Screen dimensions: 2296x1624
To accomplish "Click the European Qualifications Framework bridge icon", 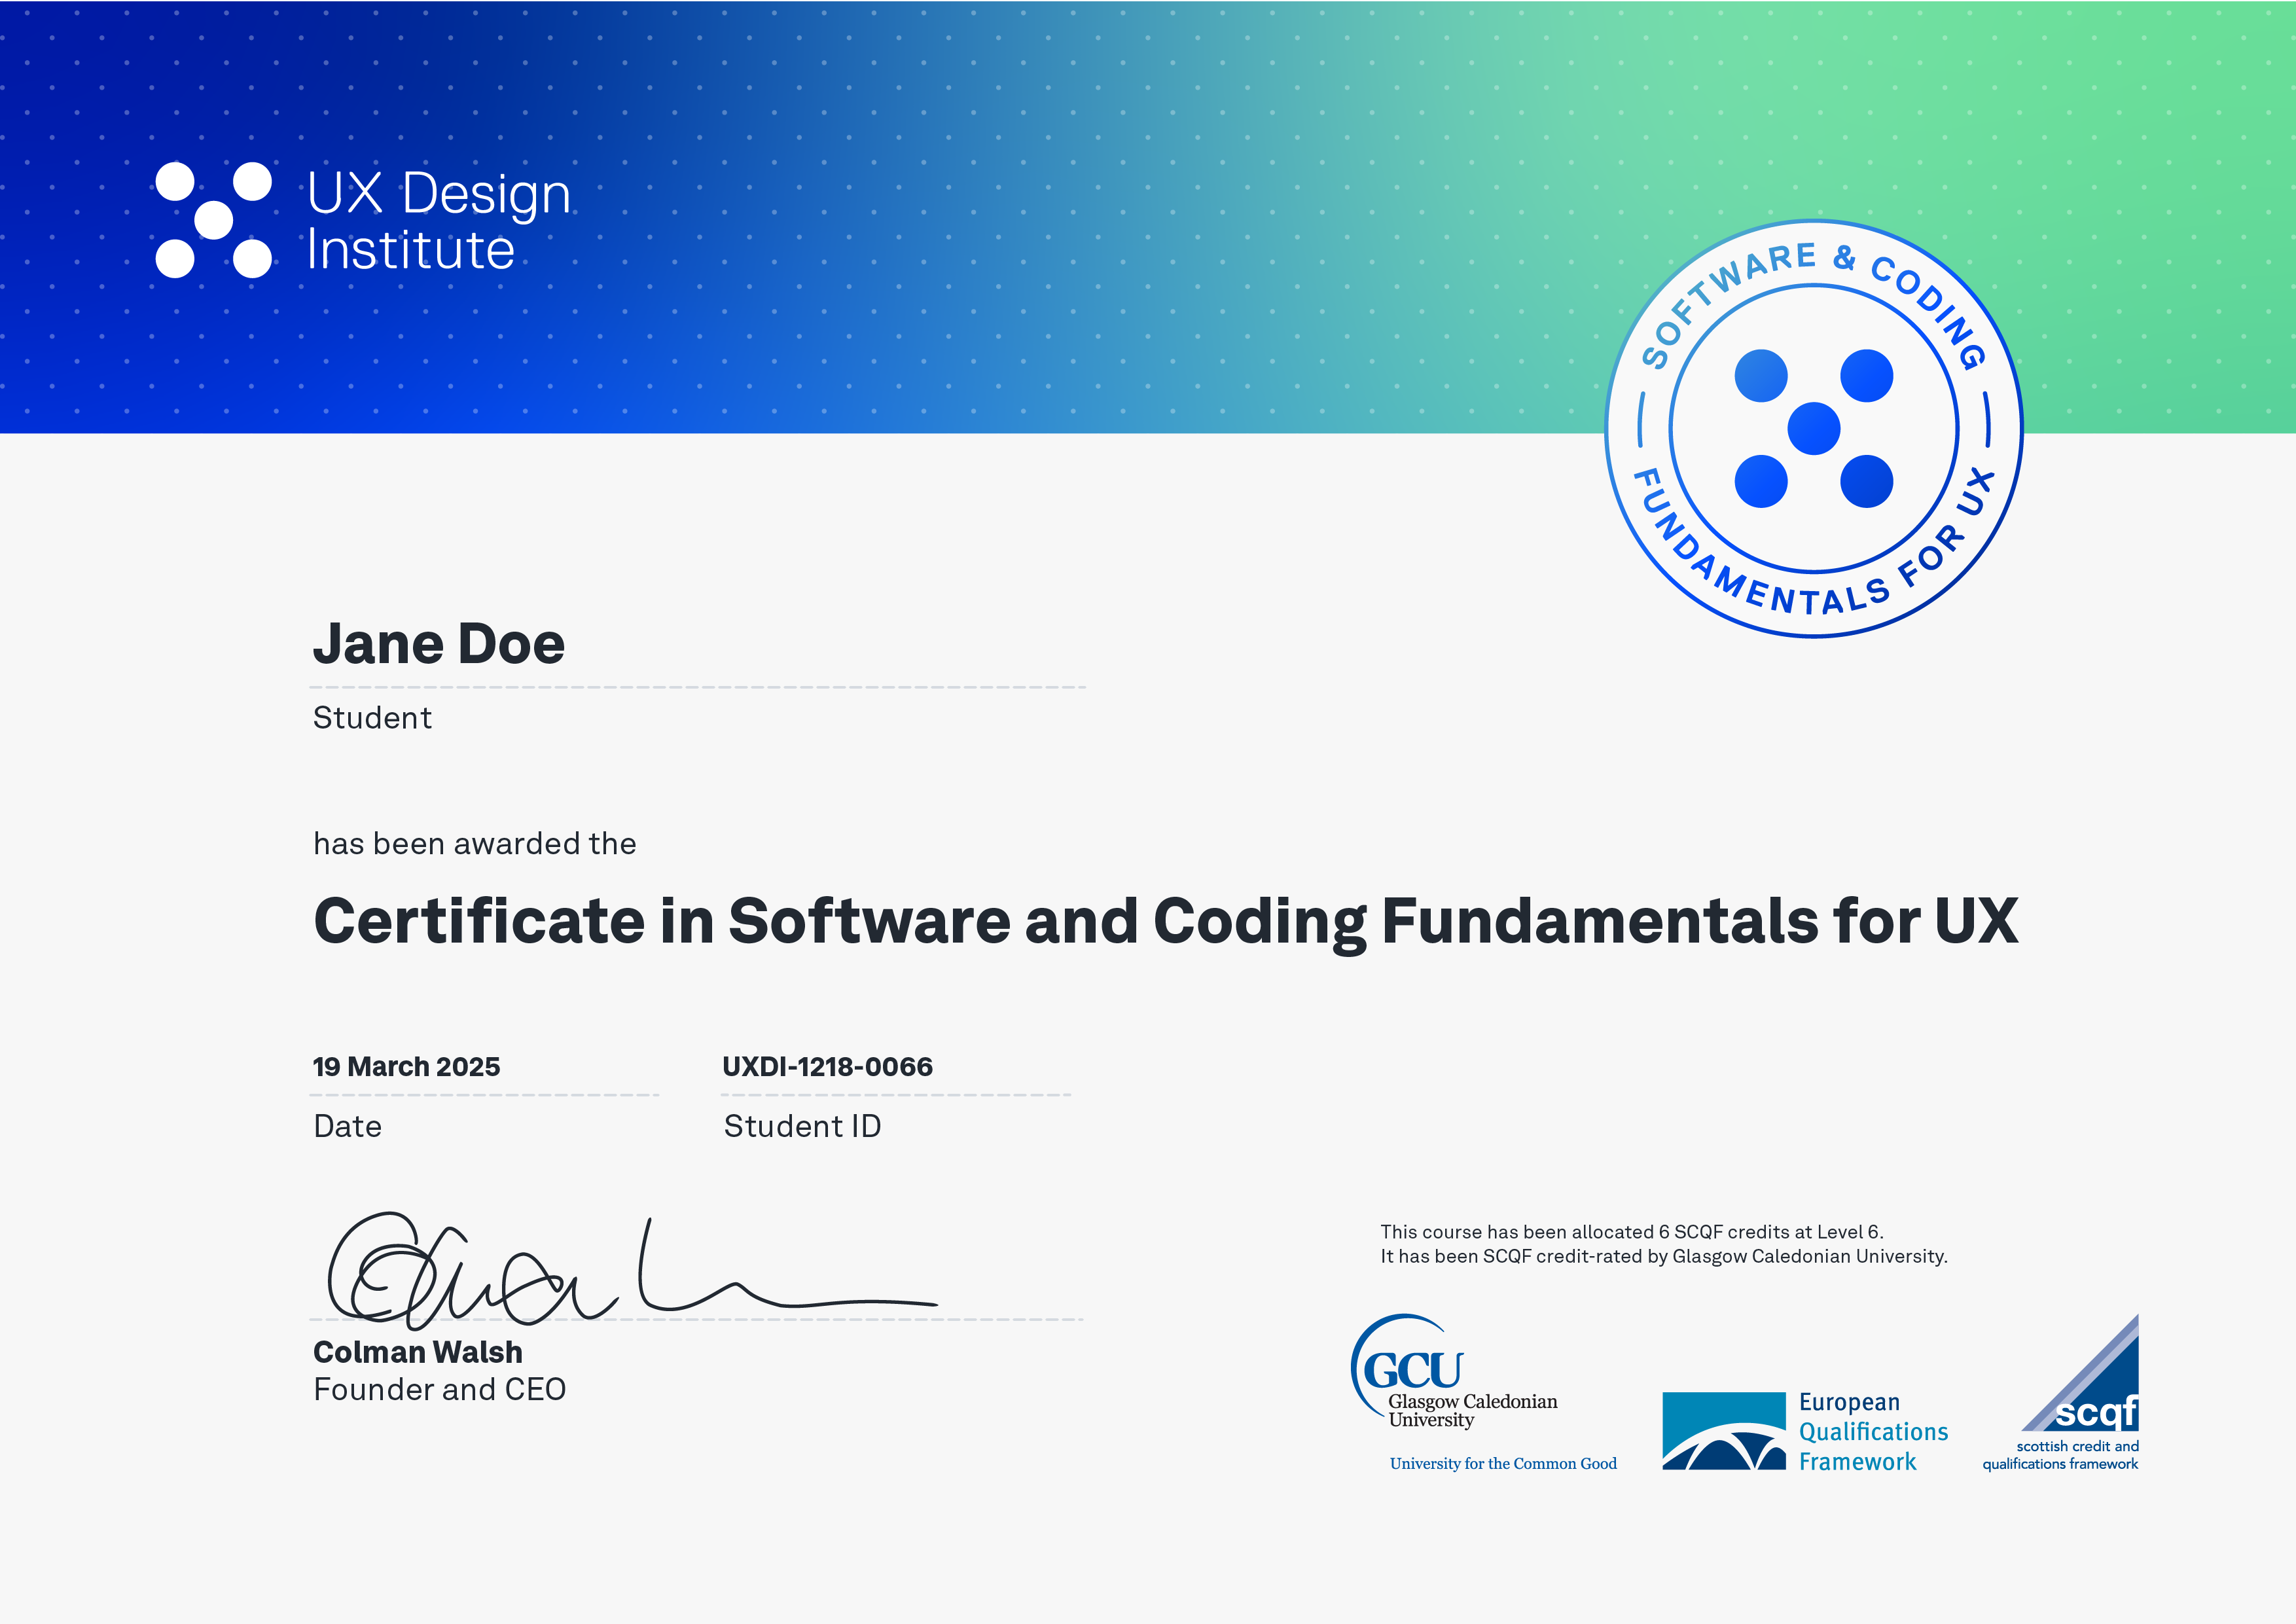I will [1724, 1431].
